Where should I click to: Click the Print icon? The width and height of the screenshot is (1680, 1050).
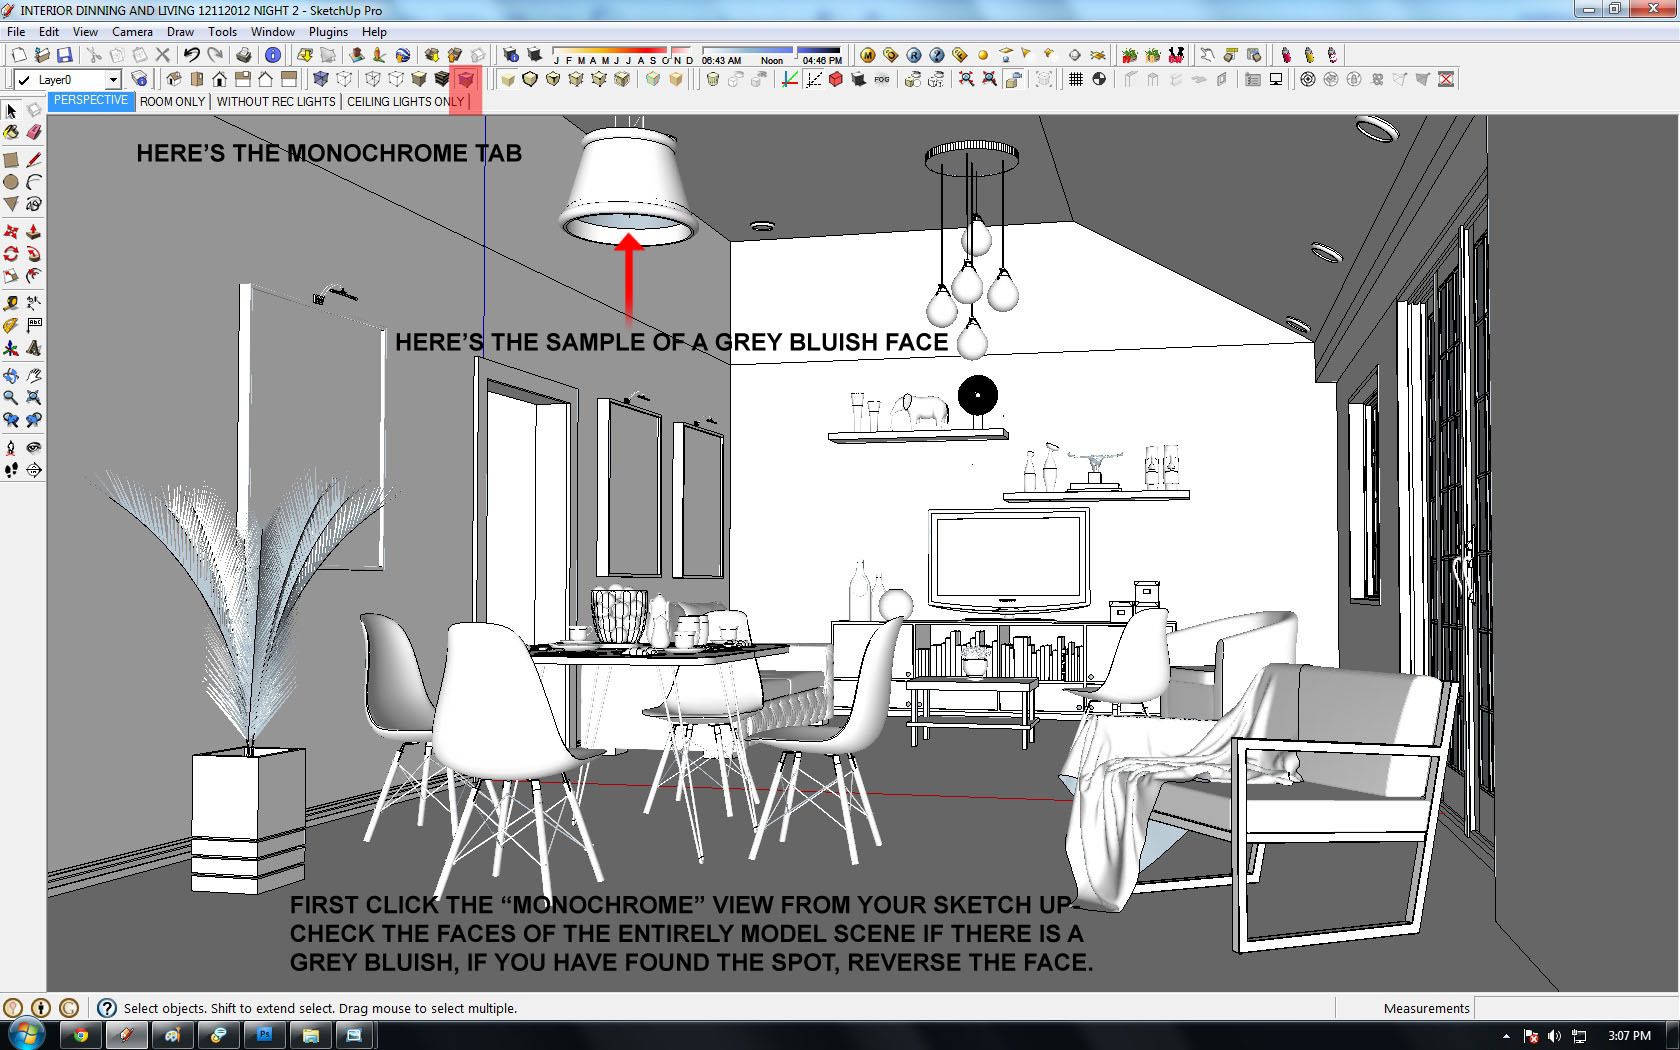pos(243,55)
